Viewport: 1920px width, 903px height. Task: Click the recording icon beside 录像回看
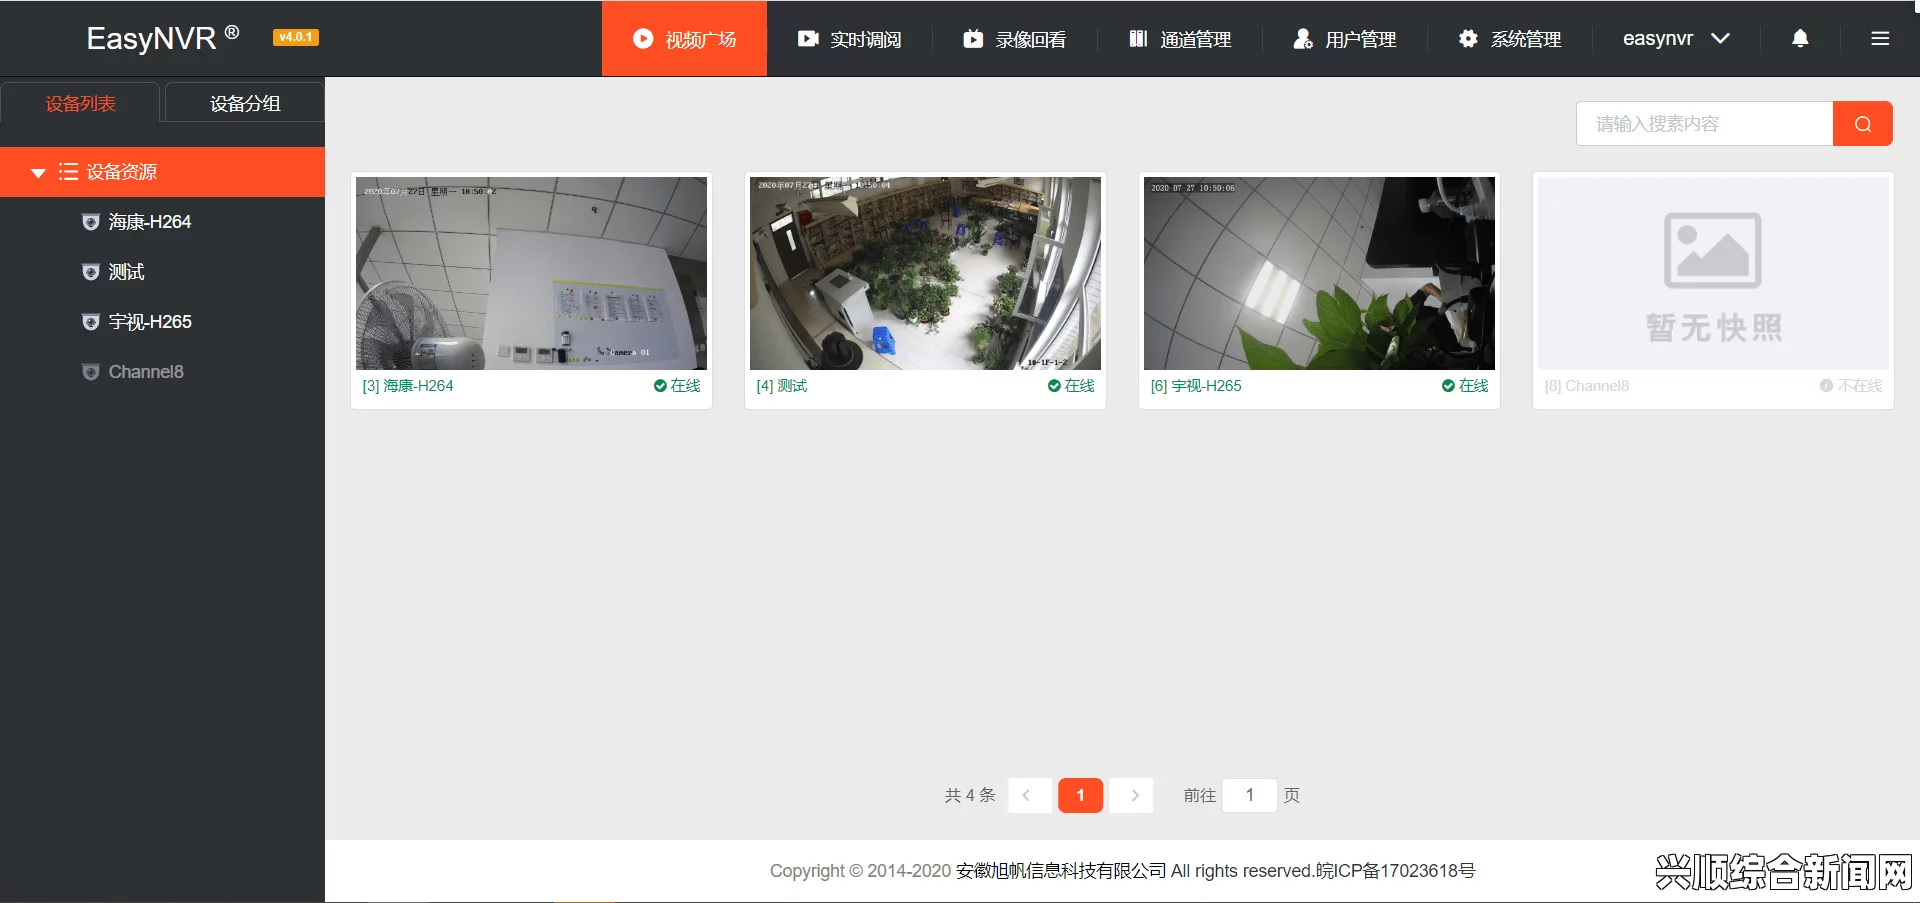coord(973,39)
